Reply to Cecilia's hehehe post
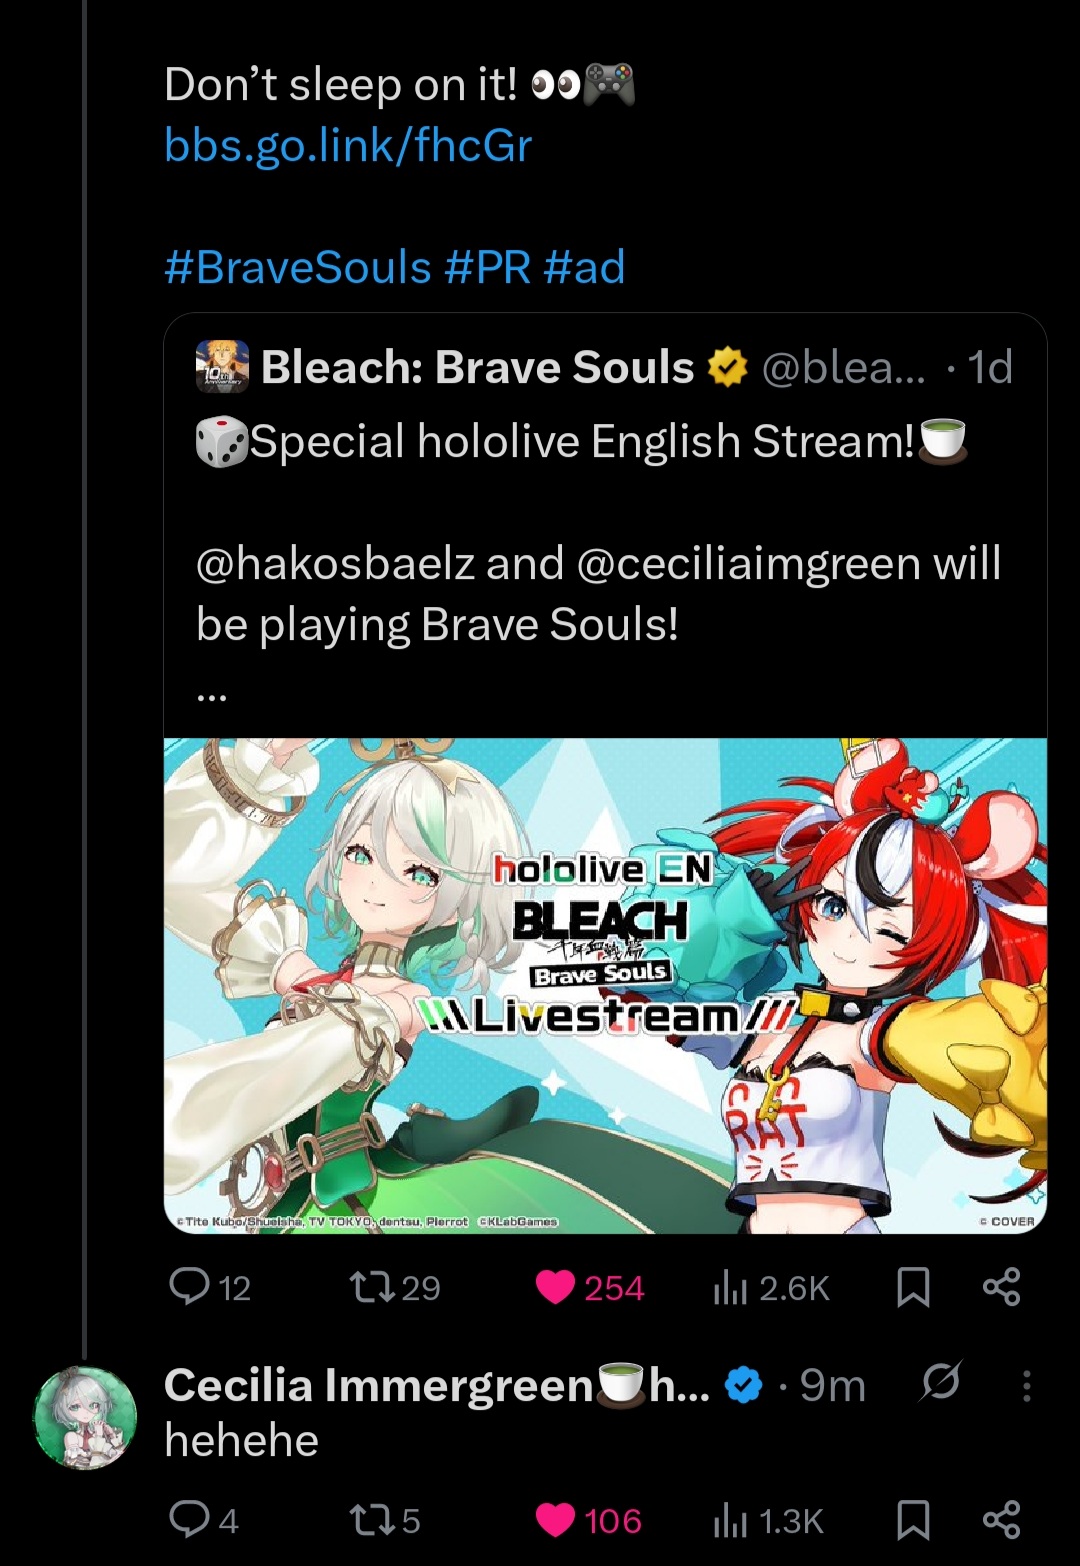1080x1566 pixels. coord(189,1520)
